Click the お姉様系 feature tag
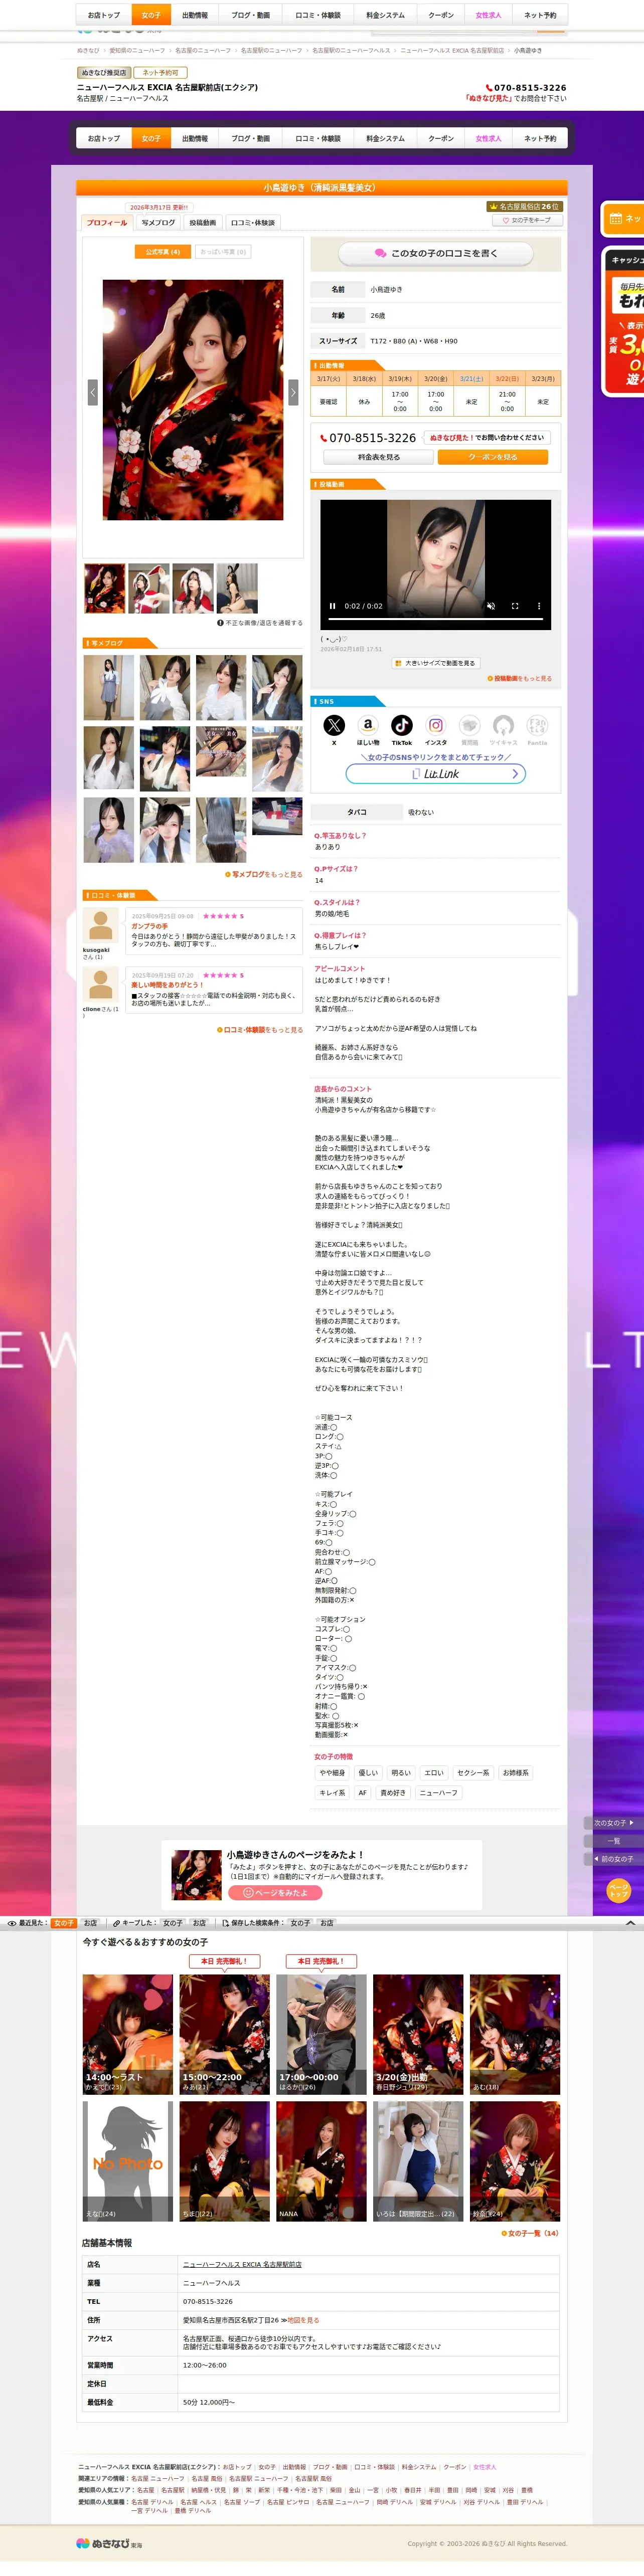Image resolution: width=644 pixels, height=2576 pixels. [x=516, y=1773]
